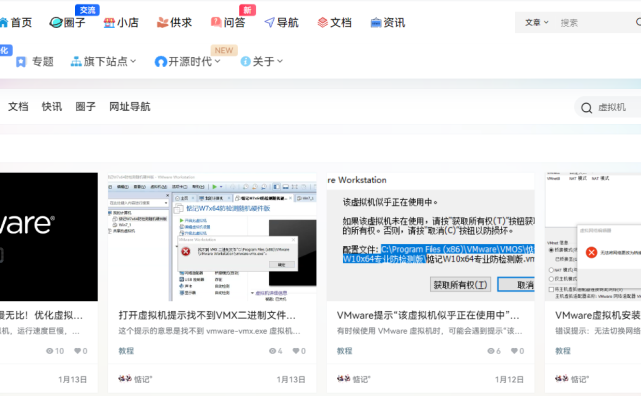
Task: Switch to the 网址导航 filter tab
Action: (x=130, y=107)
